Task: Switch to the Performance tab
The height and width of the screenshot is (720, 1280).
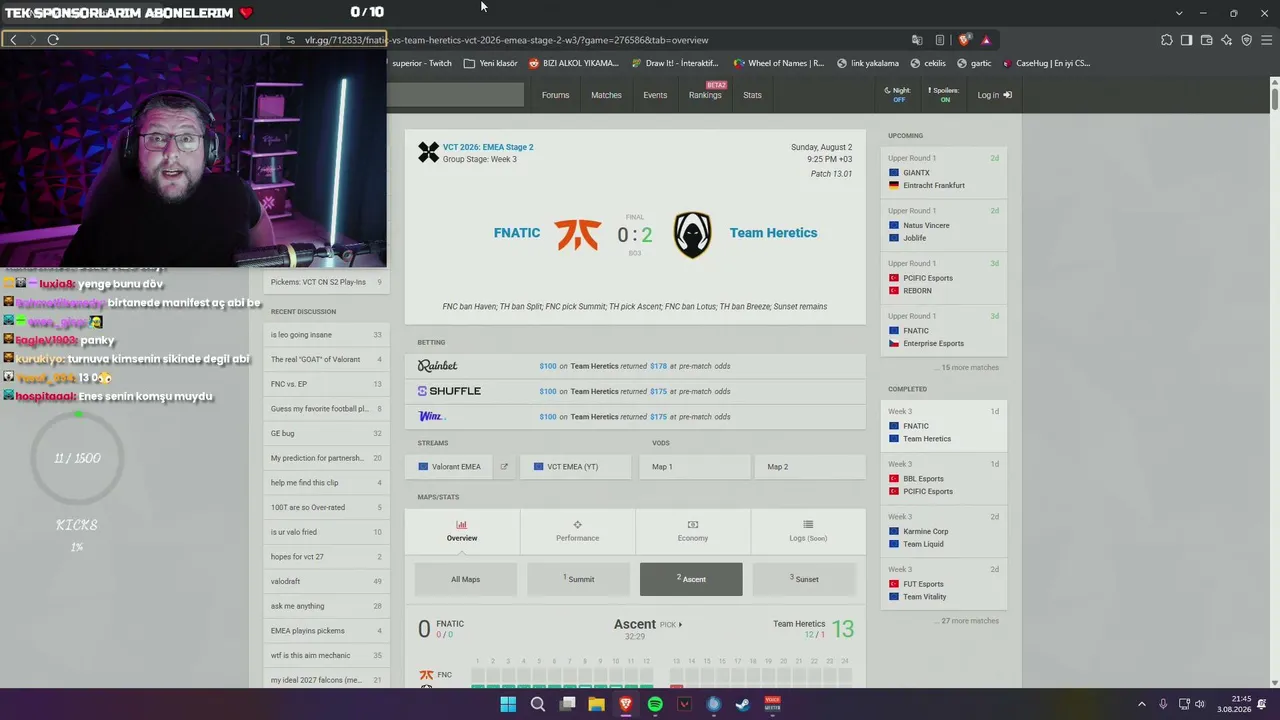Action: tap(577, 531)
